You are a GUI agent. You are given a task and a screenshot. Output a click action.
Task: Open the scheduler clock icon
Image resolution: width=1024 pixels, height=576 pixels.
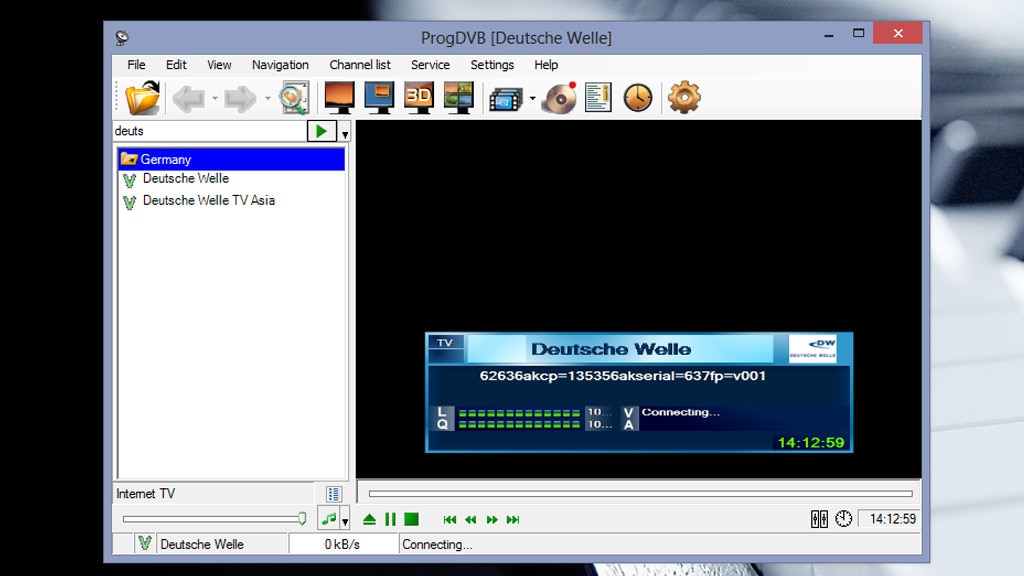(638, 97)
